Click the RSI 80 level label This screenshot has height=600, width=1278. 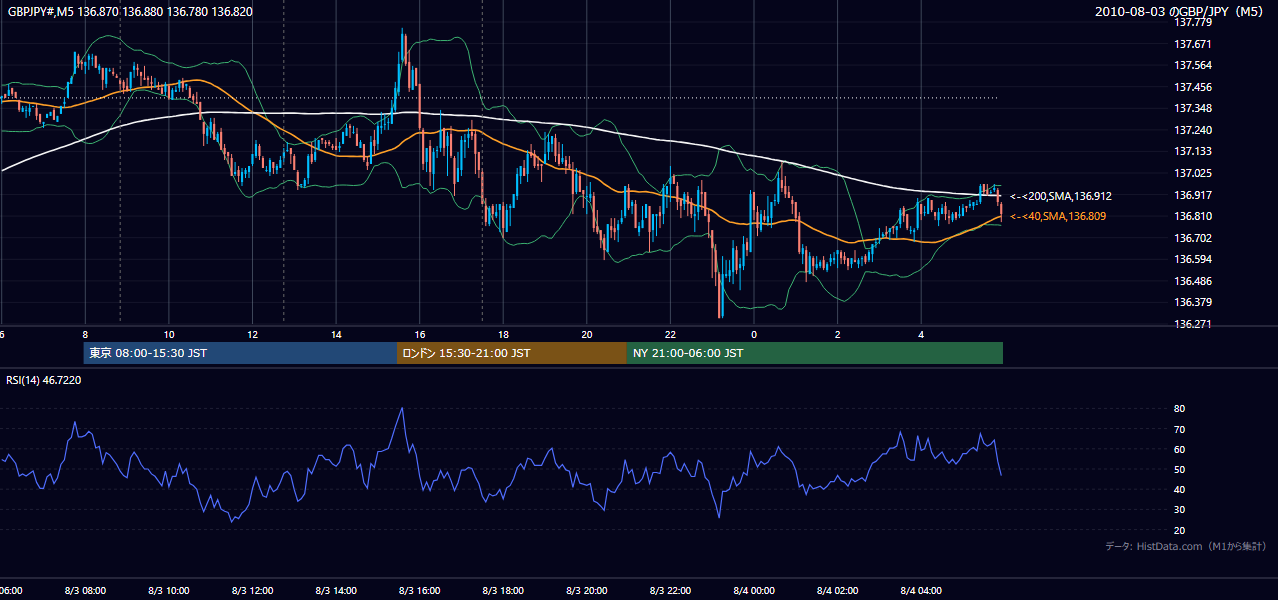coord(1179,409)
